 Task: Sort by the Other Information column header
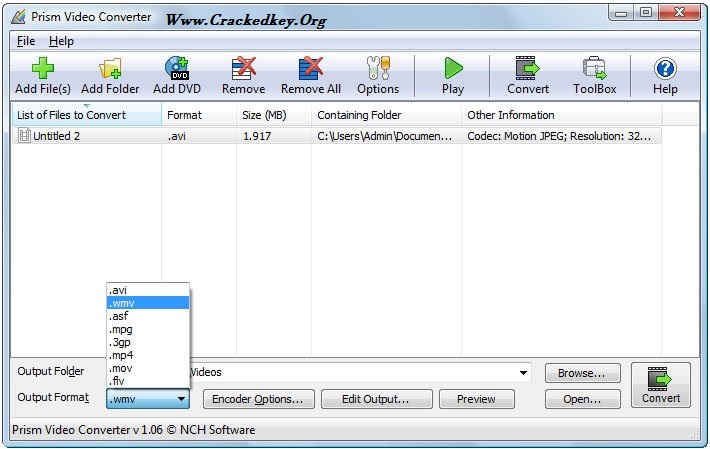[561, 115]
